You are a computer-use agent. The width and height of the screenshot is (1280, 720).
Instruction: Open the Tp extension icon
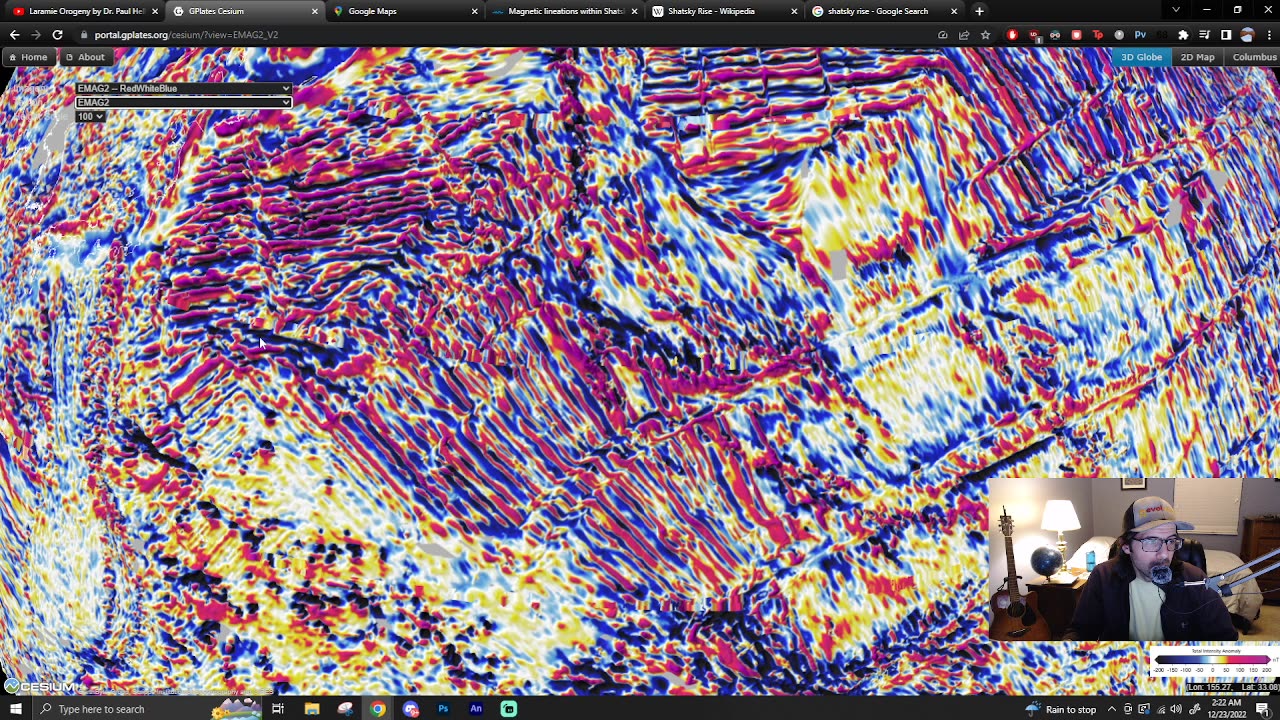pos(1098,35)
